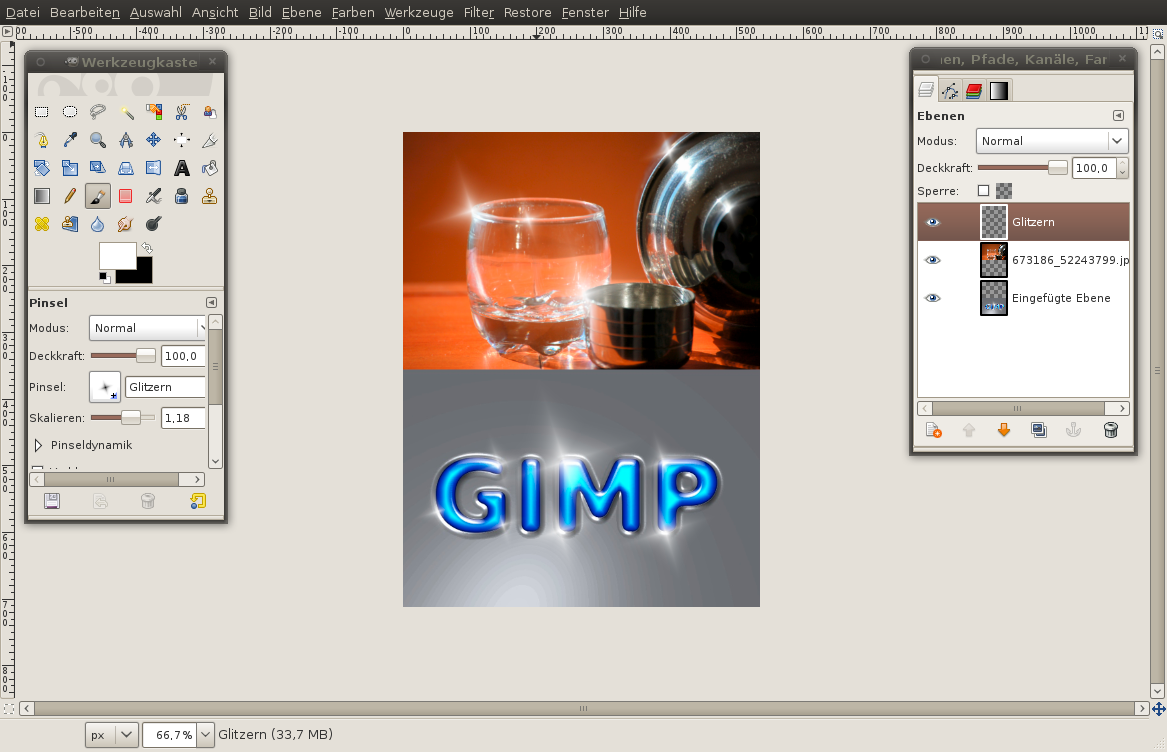Open the Ebene menu

point(301,13)
